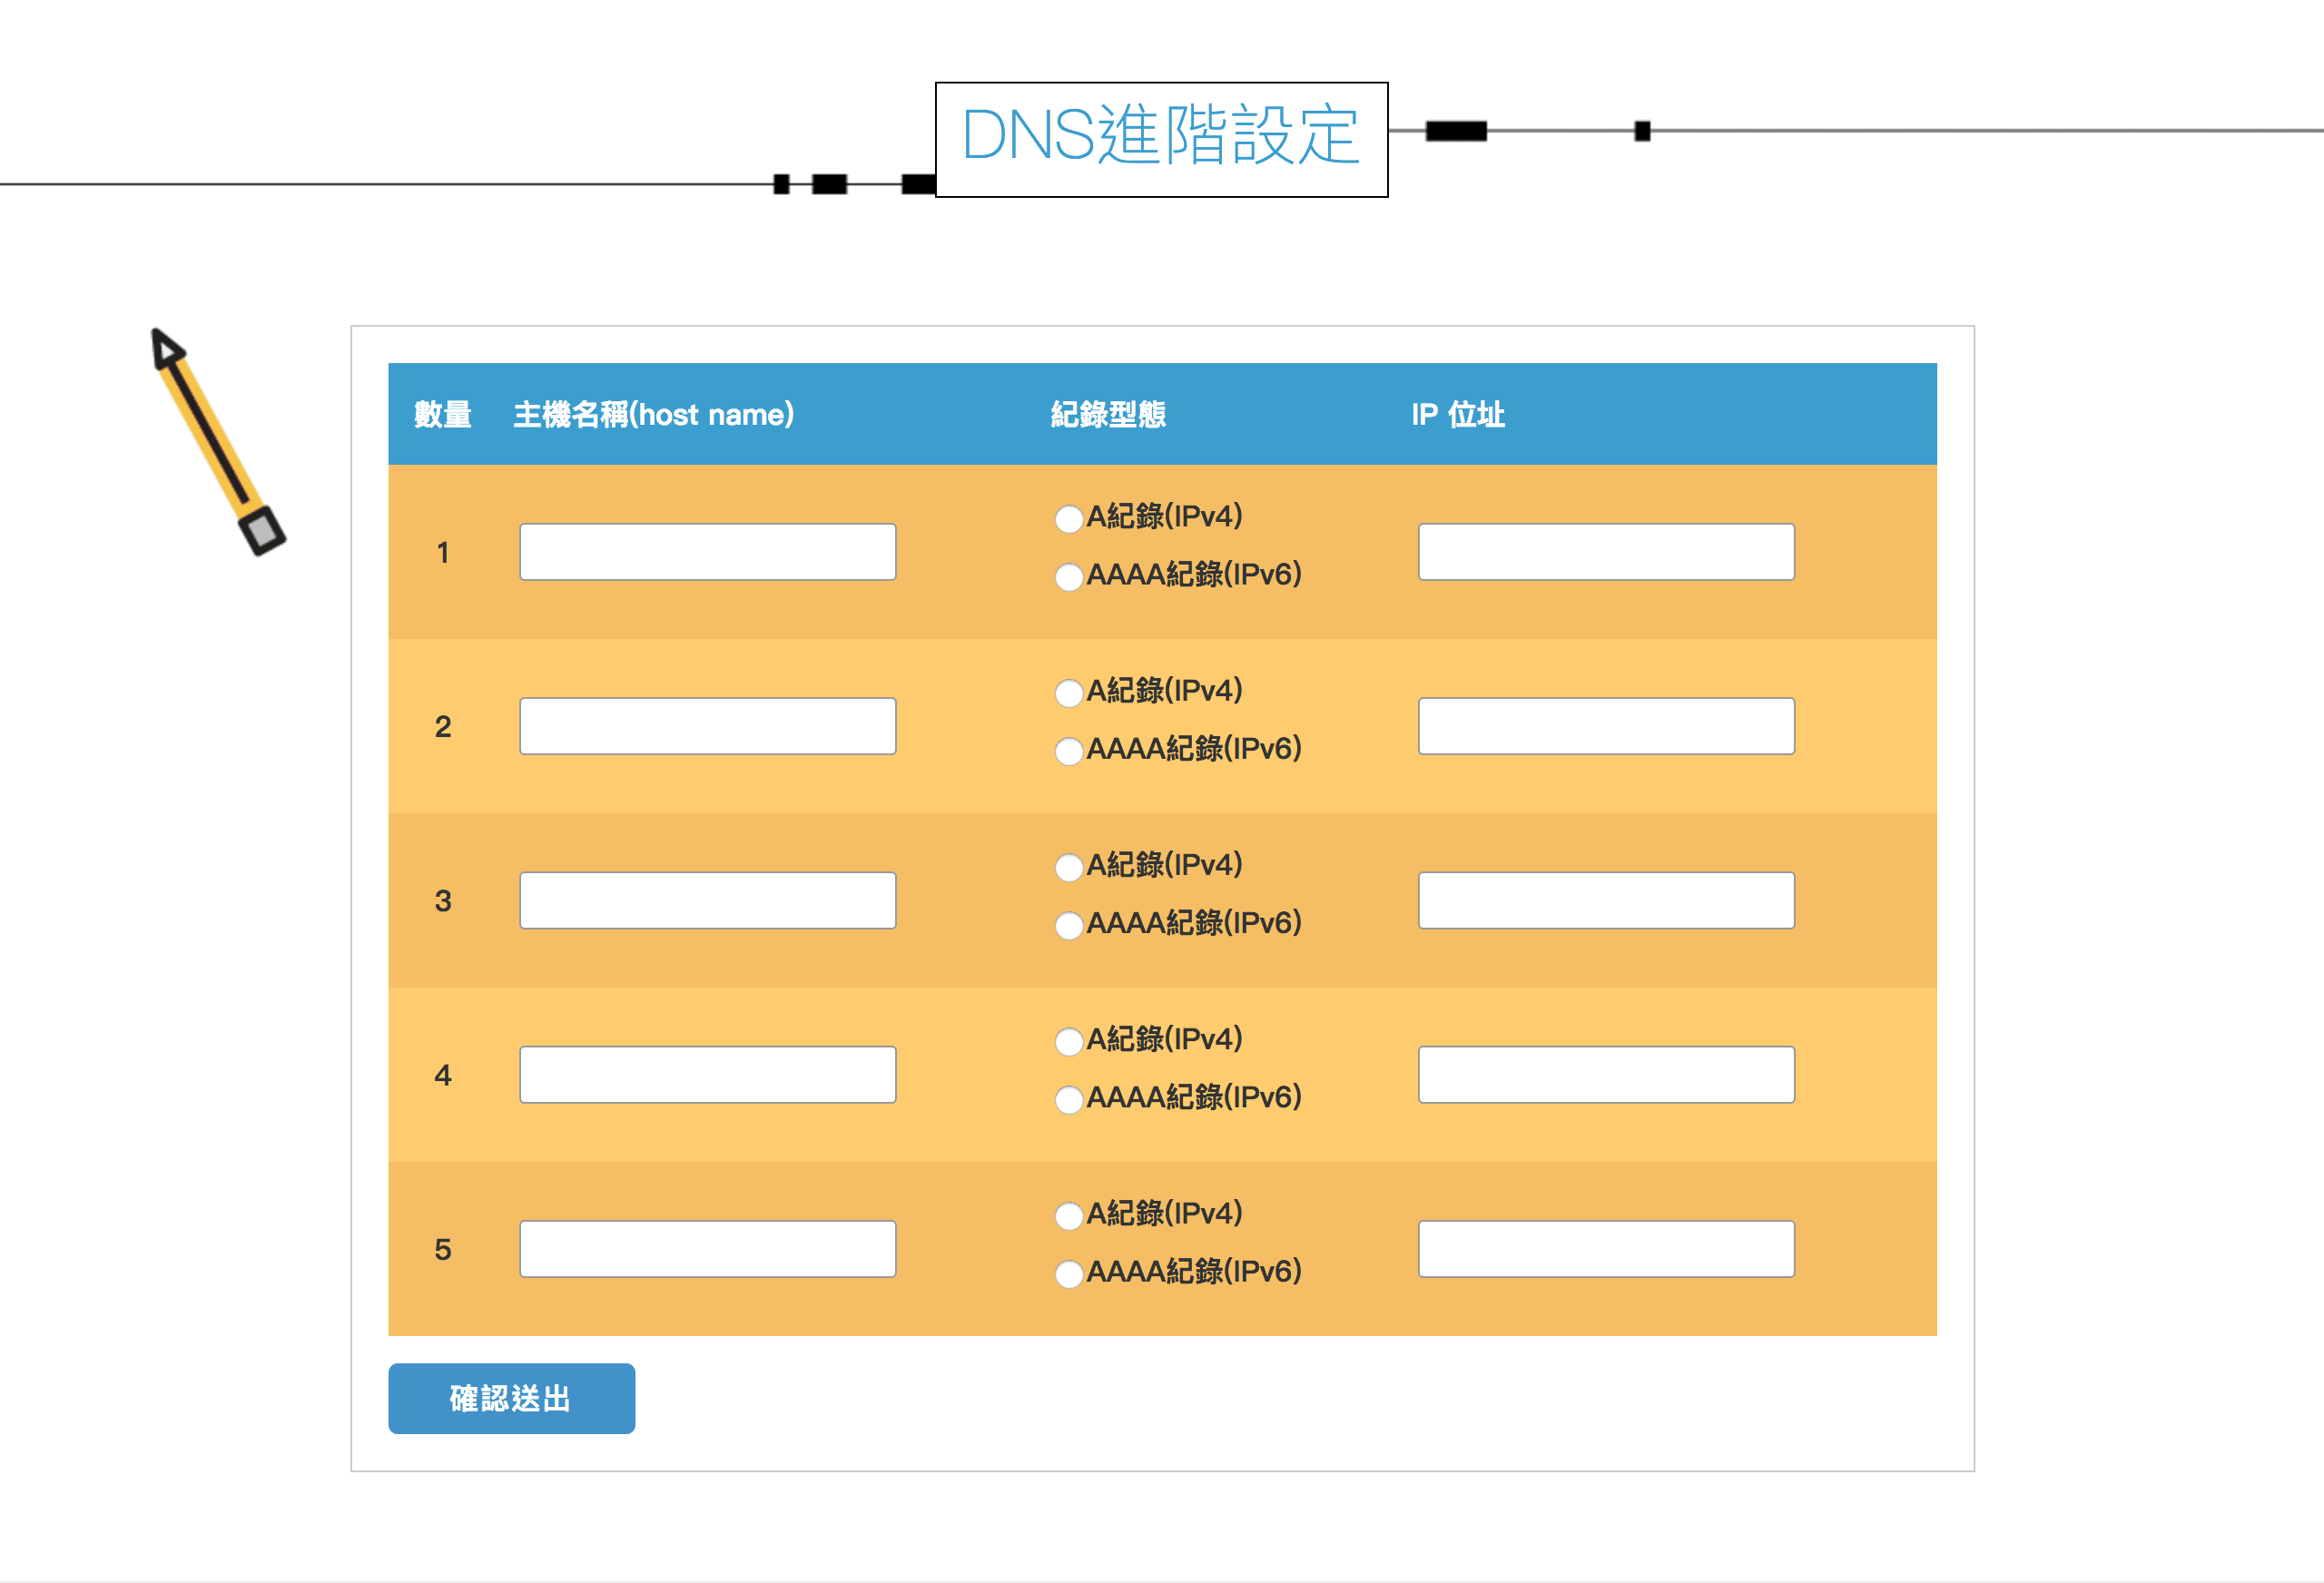
Task: Pick AAAA紀錄(IPv6) option in row 3
Action: point(1068,924)
